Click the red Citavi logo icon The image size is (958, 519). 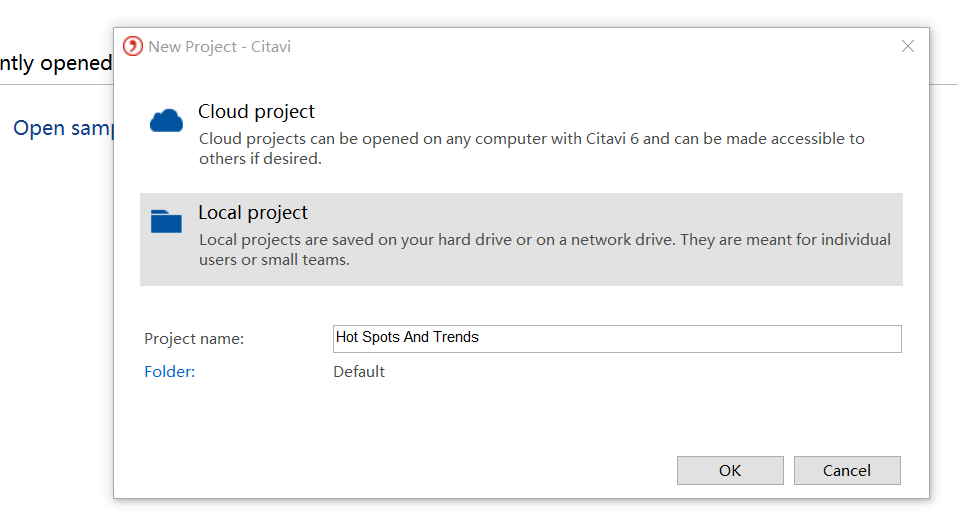tap(133, 46)
